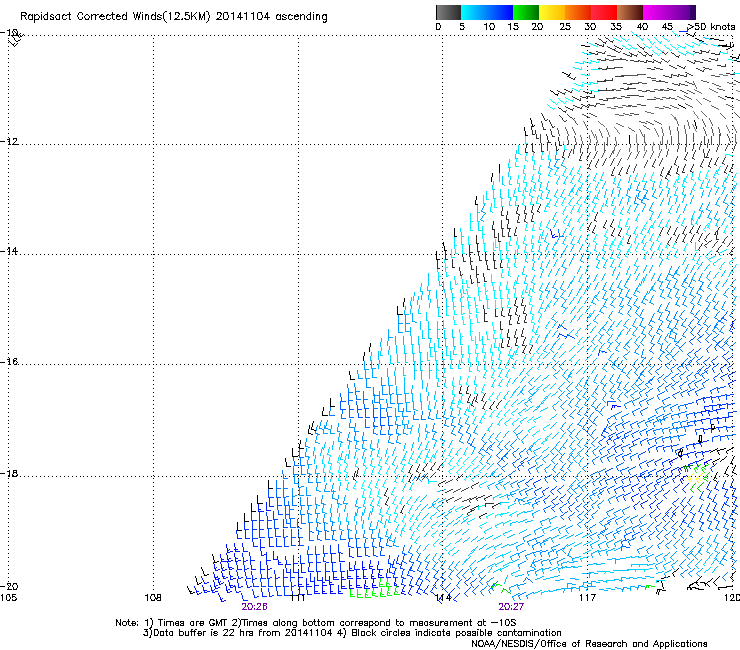
Task: Click the '-16' latitude axis label
Action: coord(9,362)
